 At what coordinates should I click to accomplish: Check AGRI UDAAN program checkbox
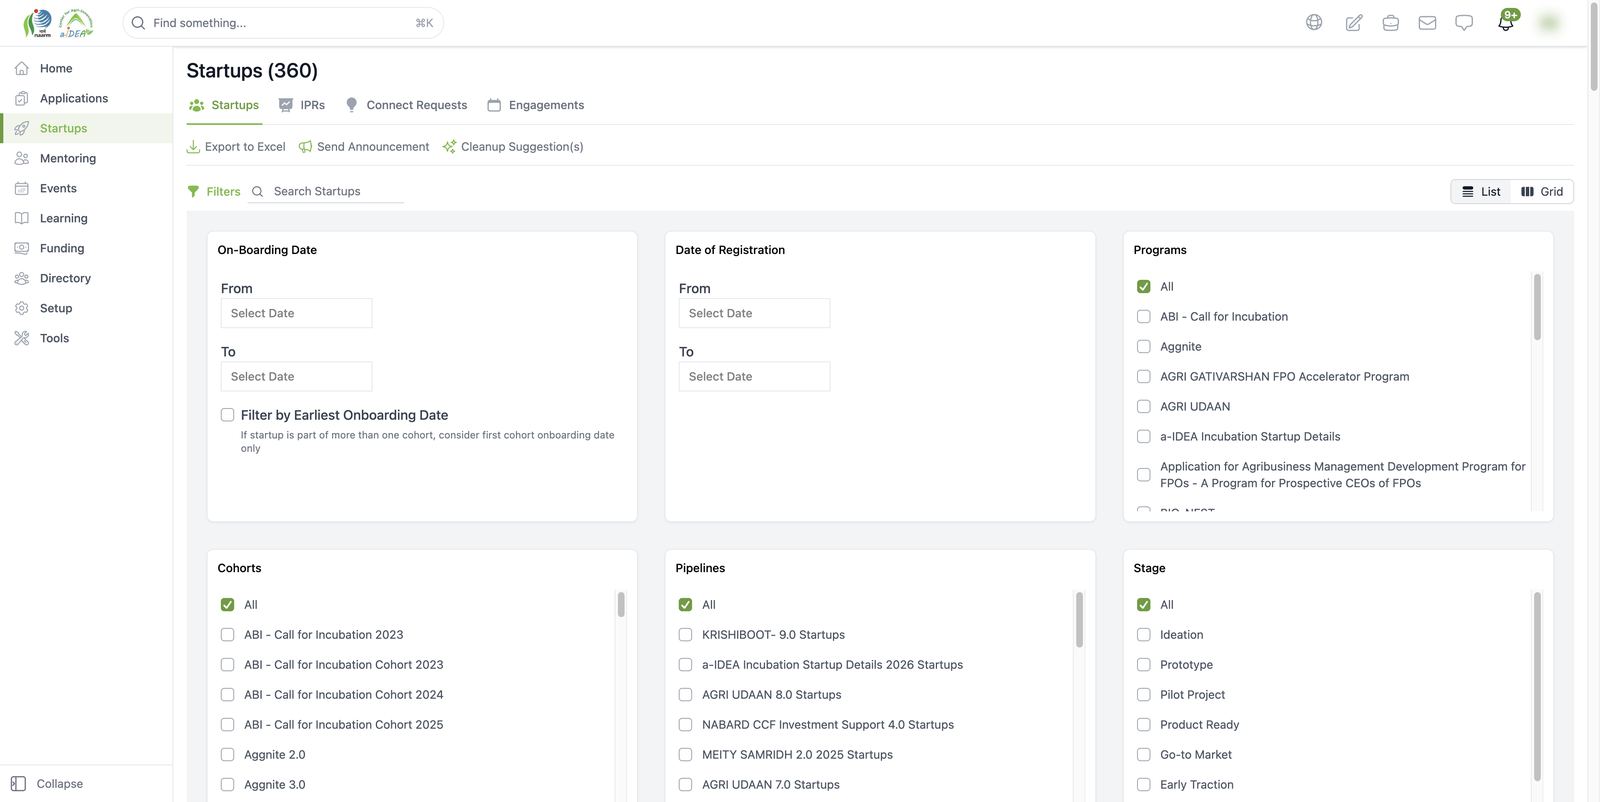[x=1143, y=407]
